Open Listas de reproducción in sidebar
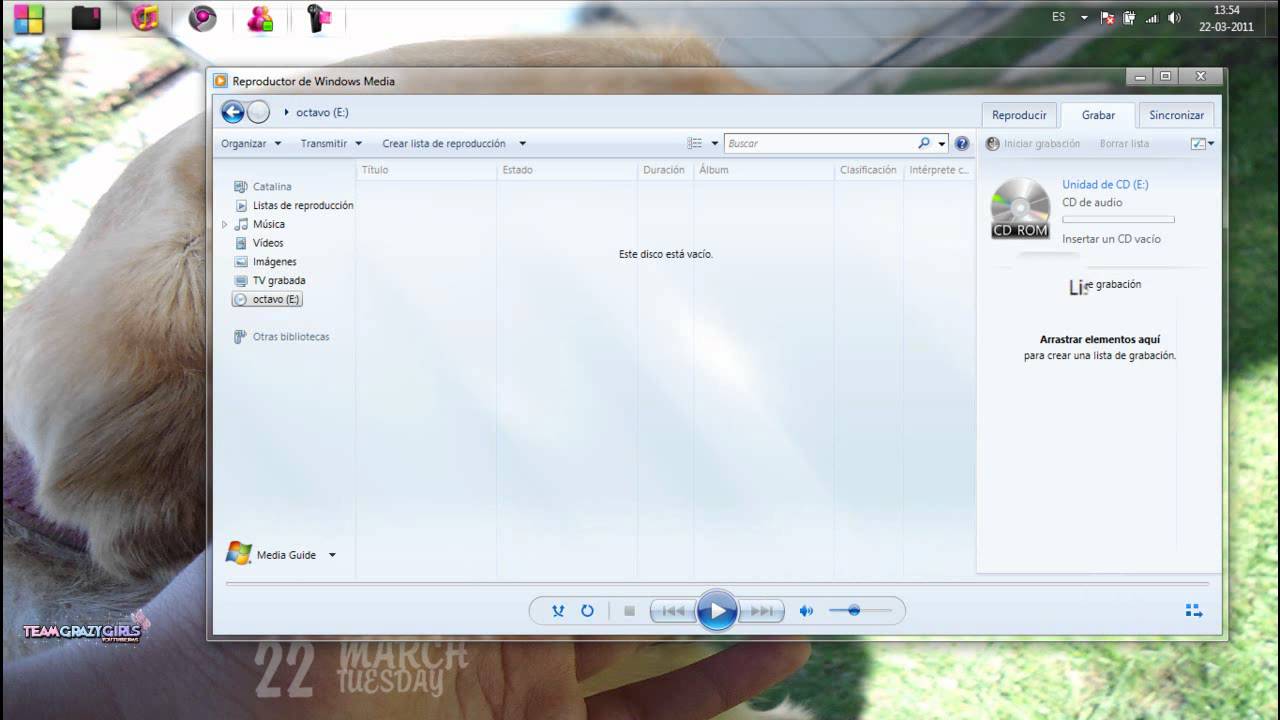 (302, 205)
